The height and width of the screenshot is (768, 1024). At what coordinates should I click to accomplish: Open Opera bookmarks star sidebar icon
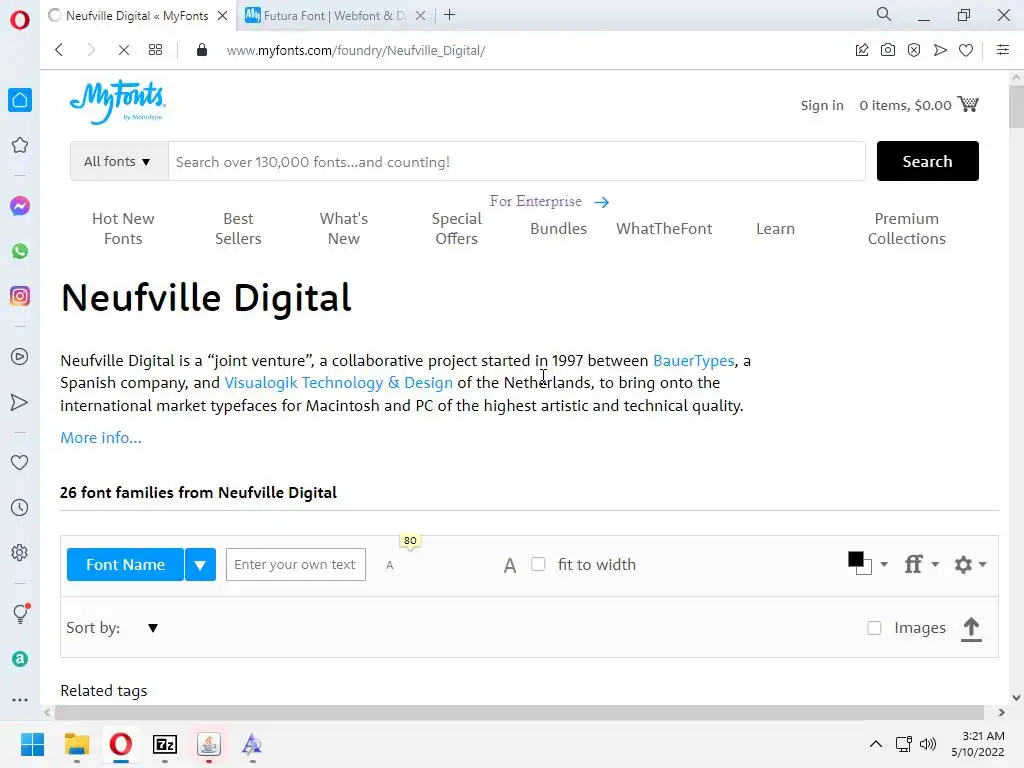click(x=20, y=145)
